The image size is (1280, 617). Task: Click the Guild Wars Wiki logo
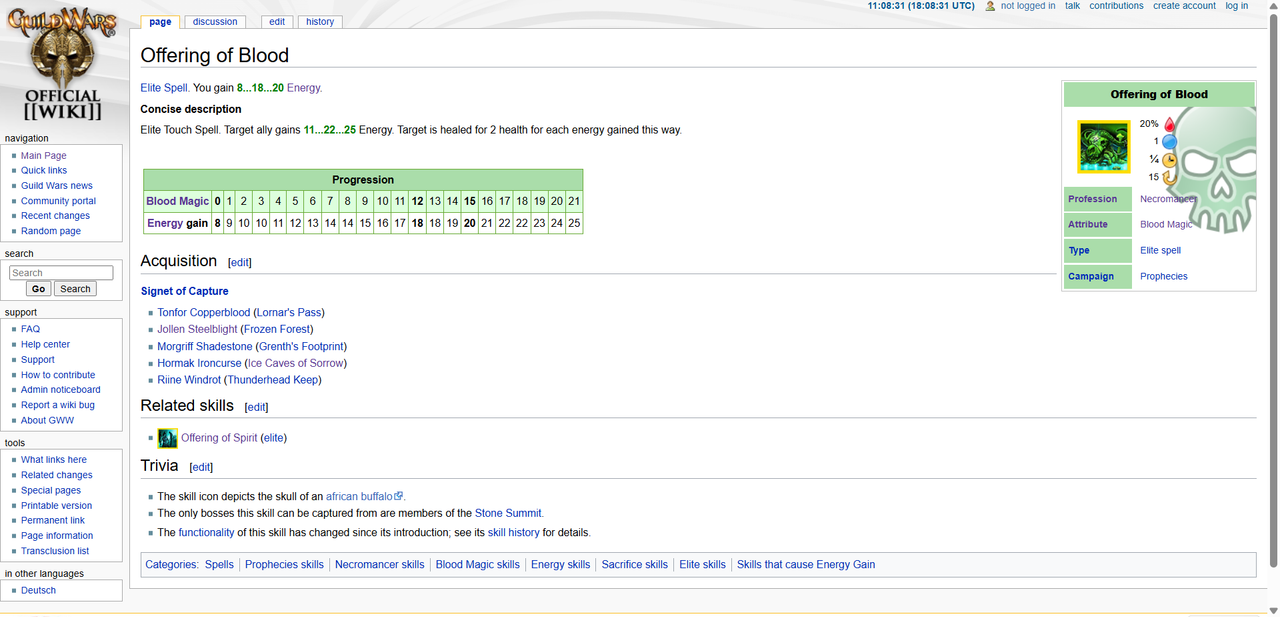point(62,64)
